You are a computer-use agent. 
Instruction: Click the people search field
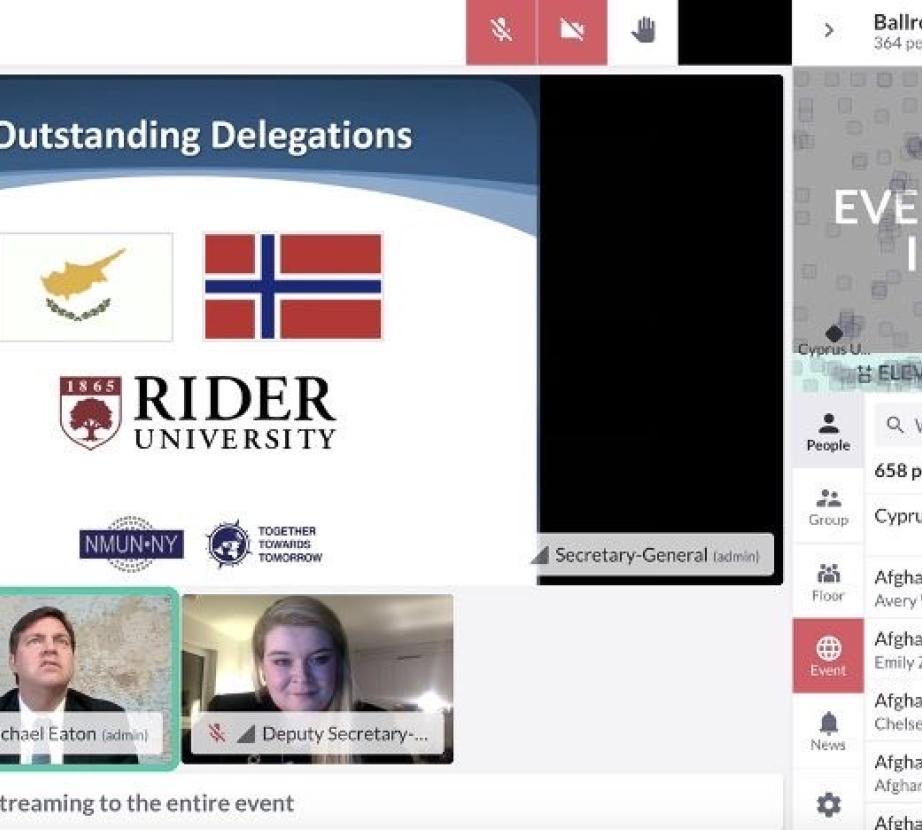(x=898, y=424)
